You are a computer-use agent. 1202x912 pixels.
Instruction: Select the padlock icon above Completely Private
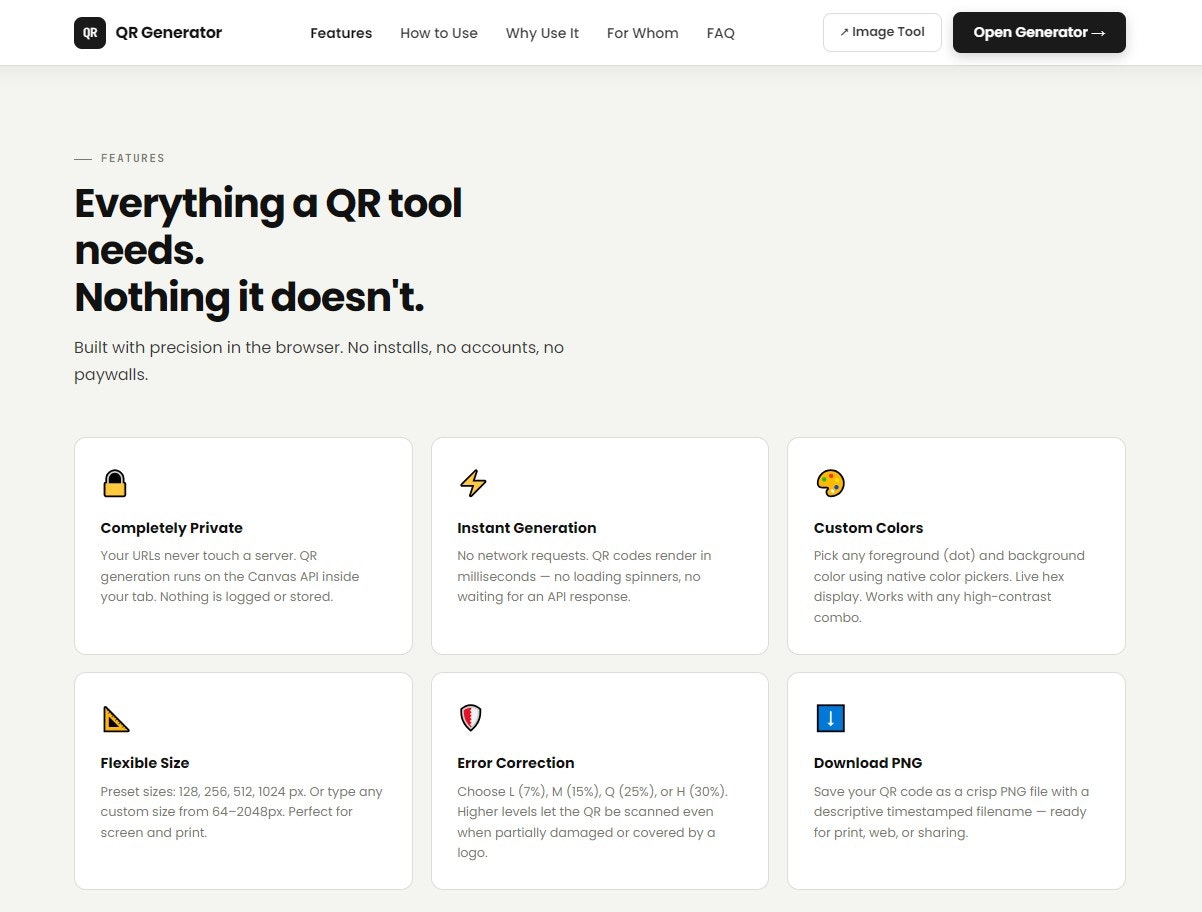[115, 483]
